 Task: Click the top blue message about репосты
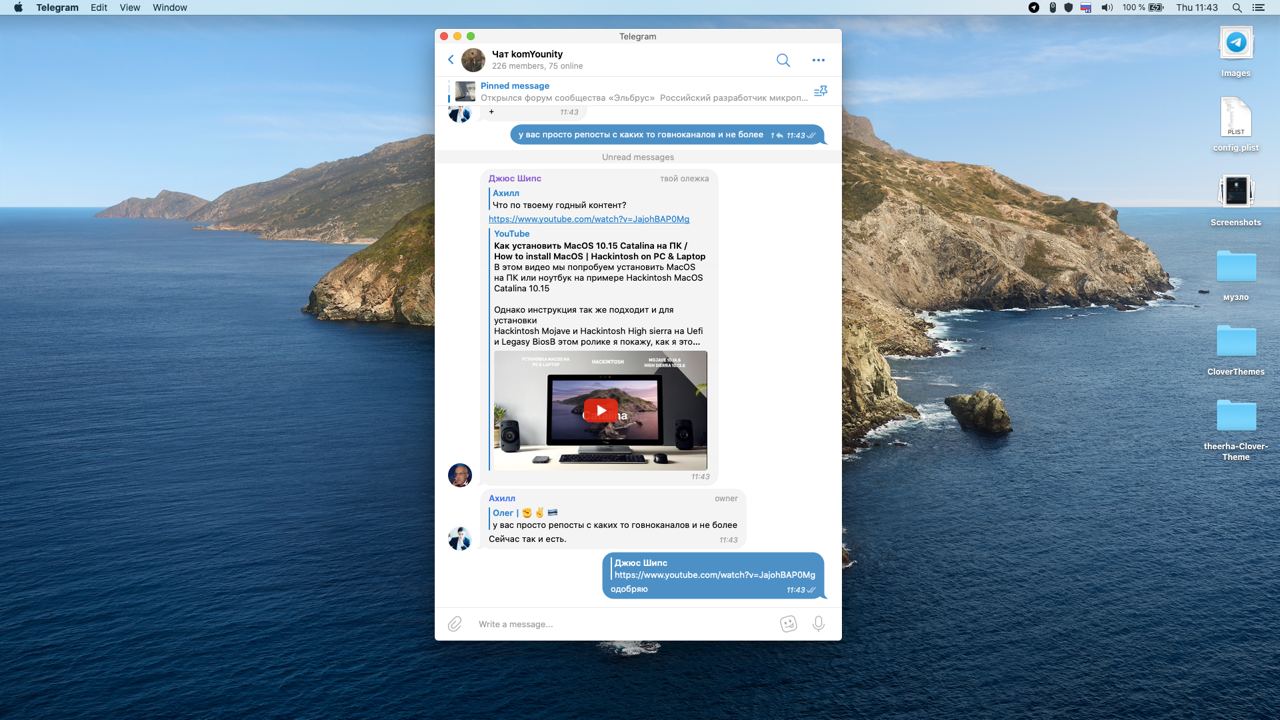click(x=668, y=135)
